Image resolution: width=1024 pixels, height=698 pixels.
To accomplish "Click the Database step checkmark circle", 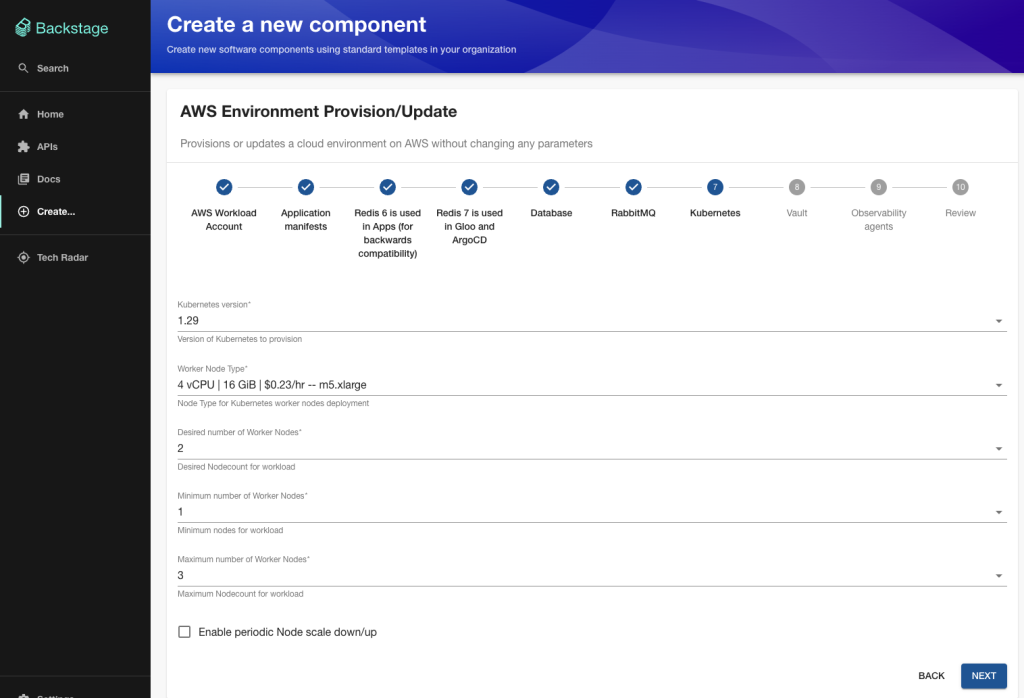I will pos(551,187).
